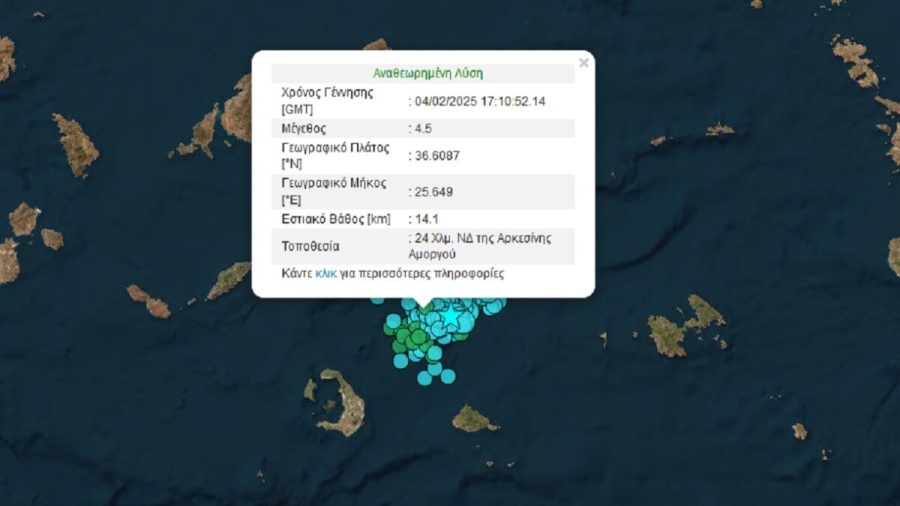This screenshot has height=506, width=900.
Task: Click the 'Εστιακό Βάθος [km]' label
Action: coord(335,218)
